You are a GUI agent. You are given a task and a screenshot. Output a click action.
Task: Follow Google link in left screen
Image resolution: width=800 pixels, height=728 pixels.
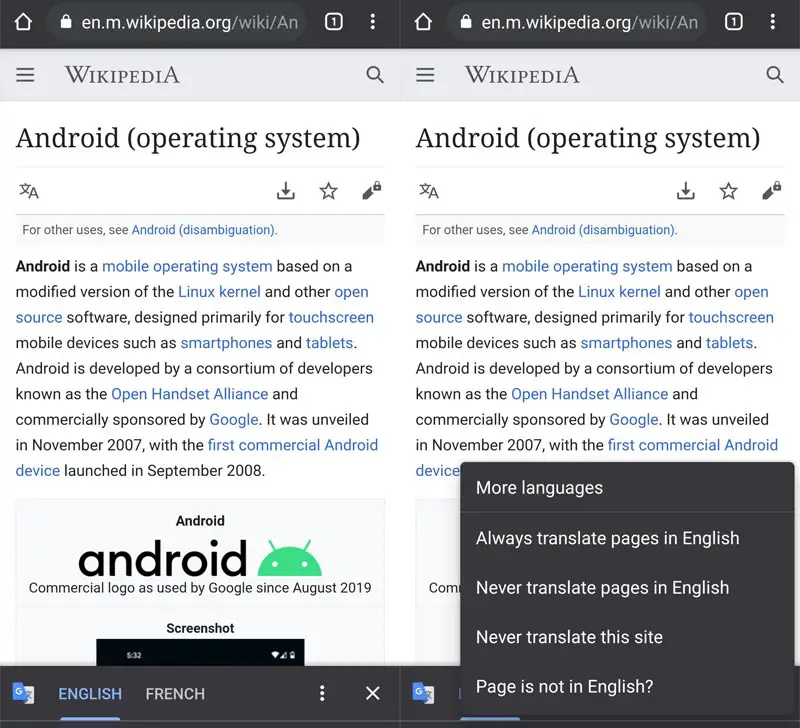234,419
